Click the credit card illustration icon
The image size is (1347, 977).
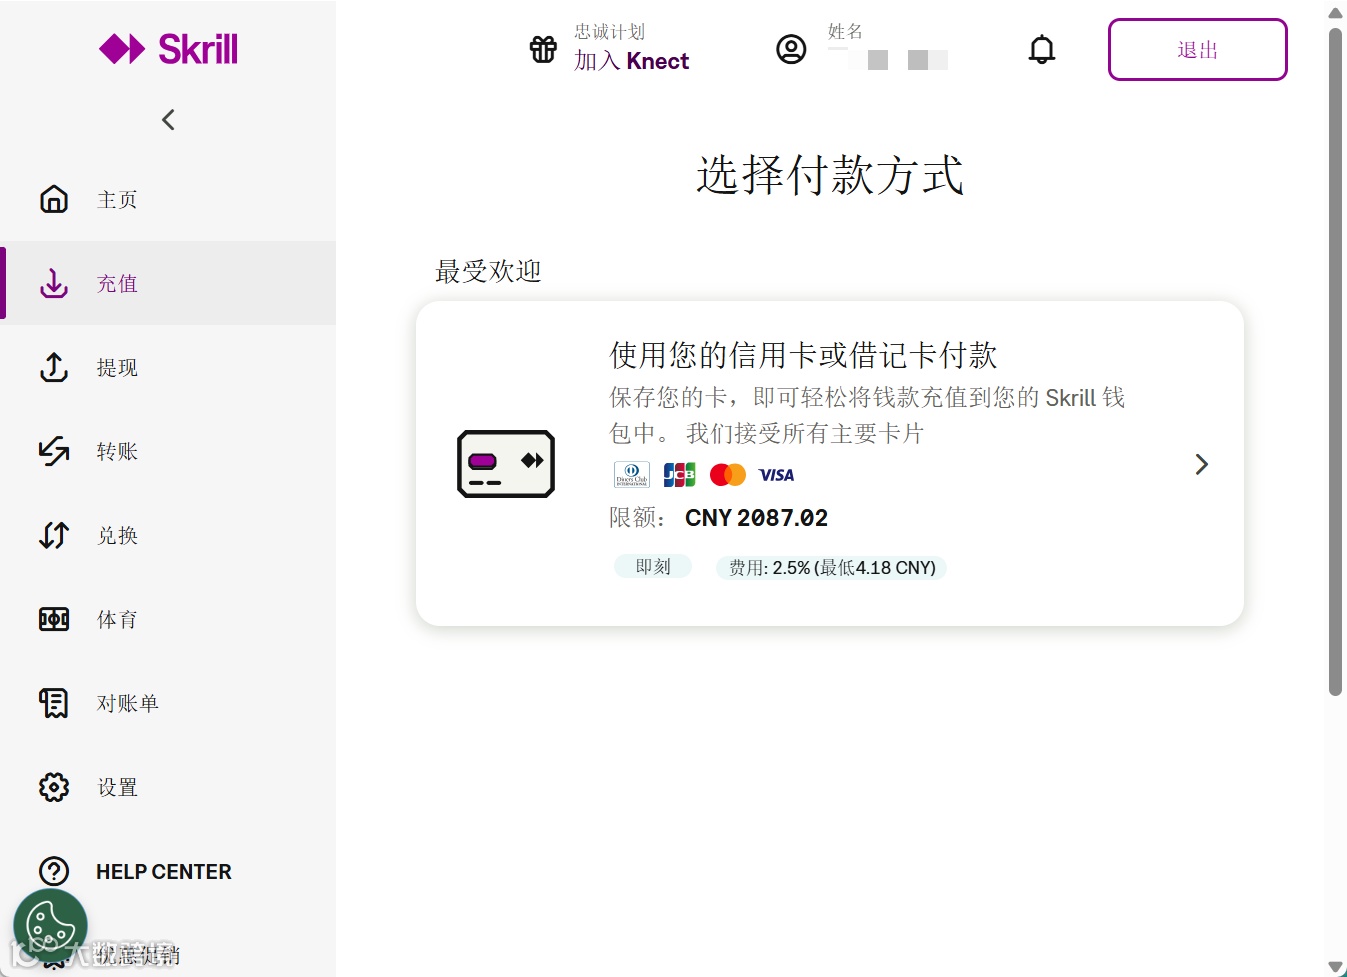pos(506,464)
